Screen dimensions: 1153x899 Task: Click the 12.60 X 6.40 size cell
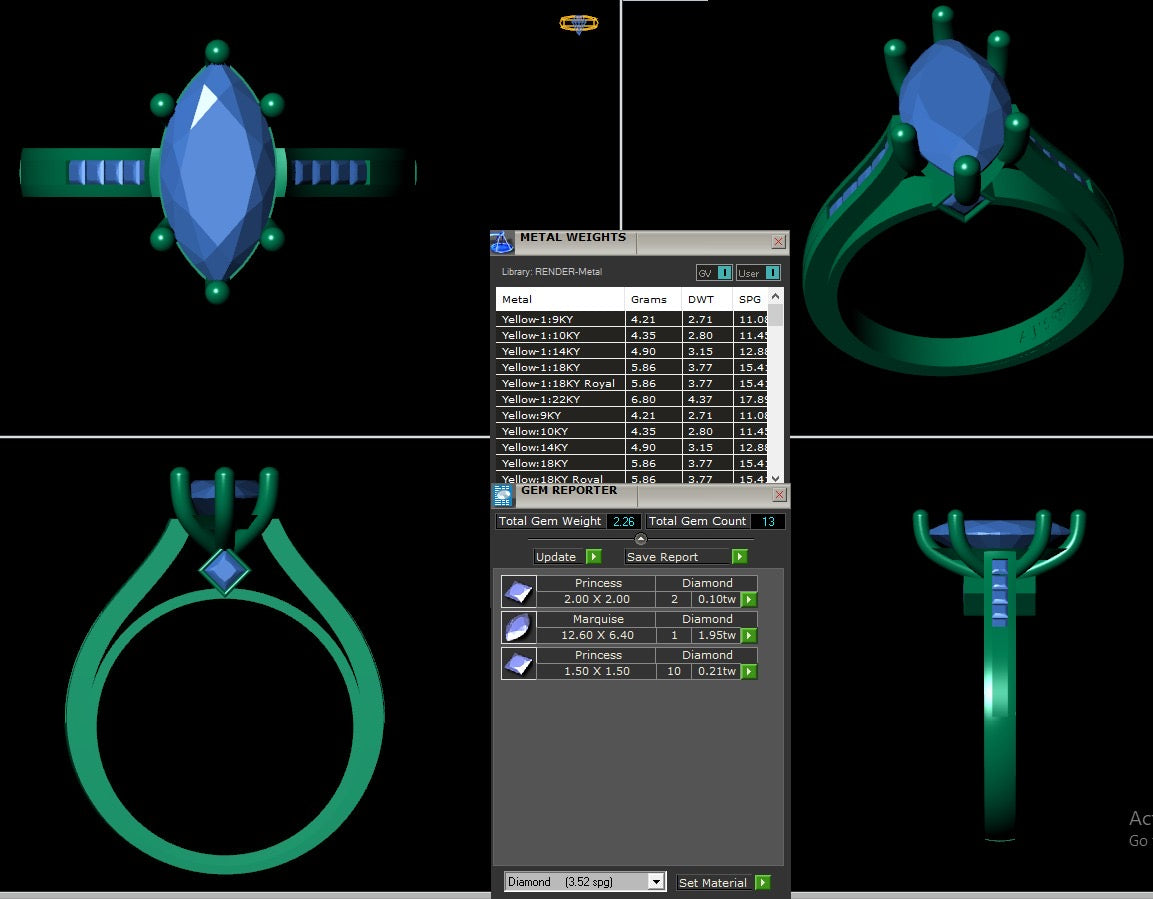pos(597,635)
